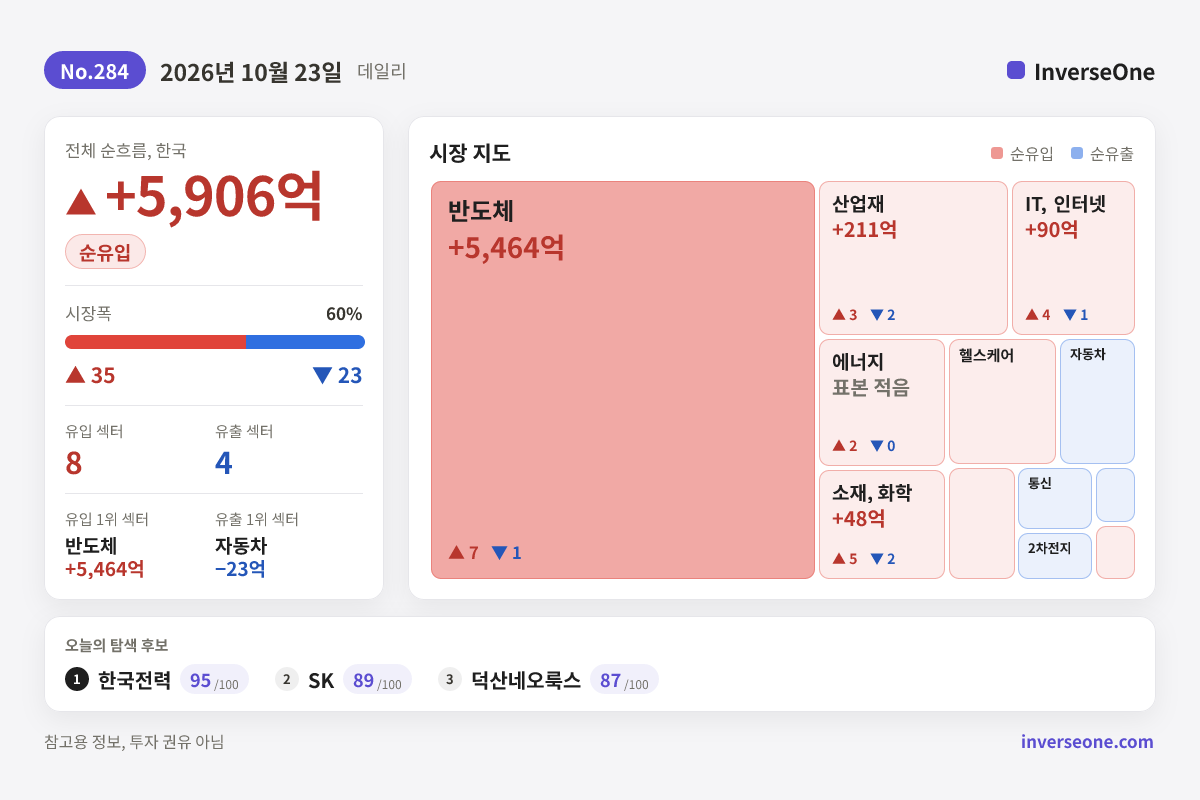
Task: Click the large red up-triangle beside +5,906억
Action: 81,201
